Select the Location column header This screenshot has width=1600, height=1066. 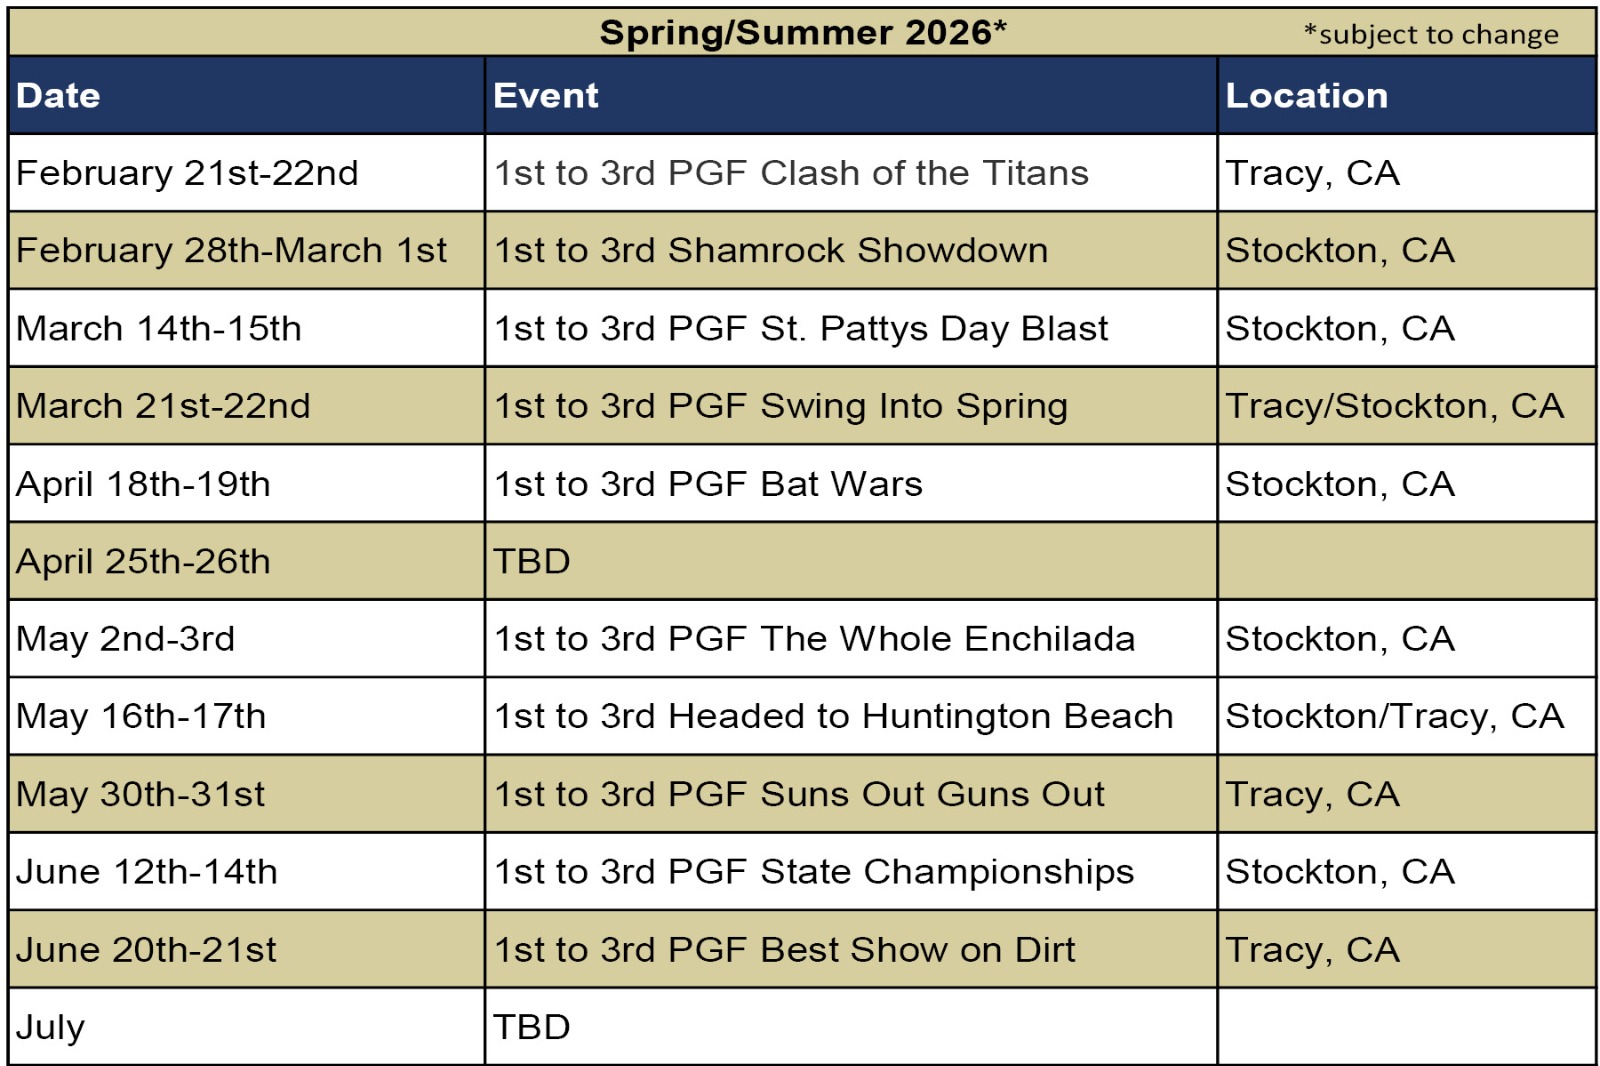(1306, 96)
